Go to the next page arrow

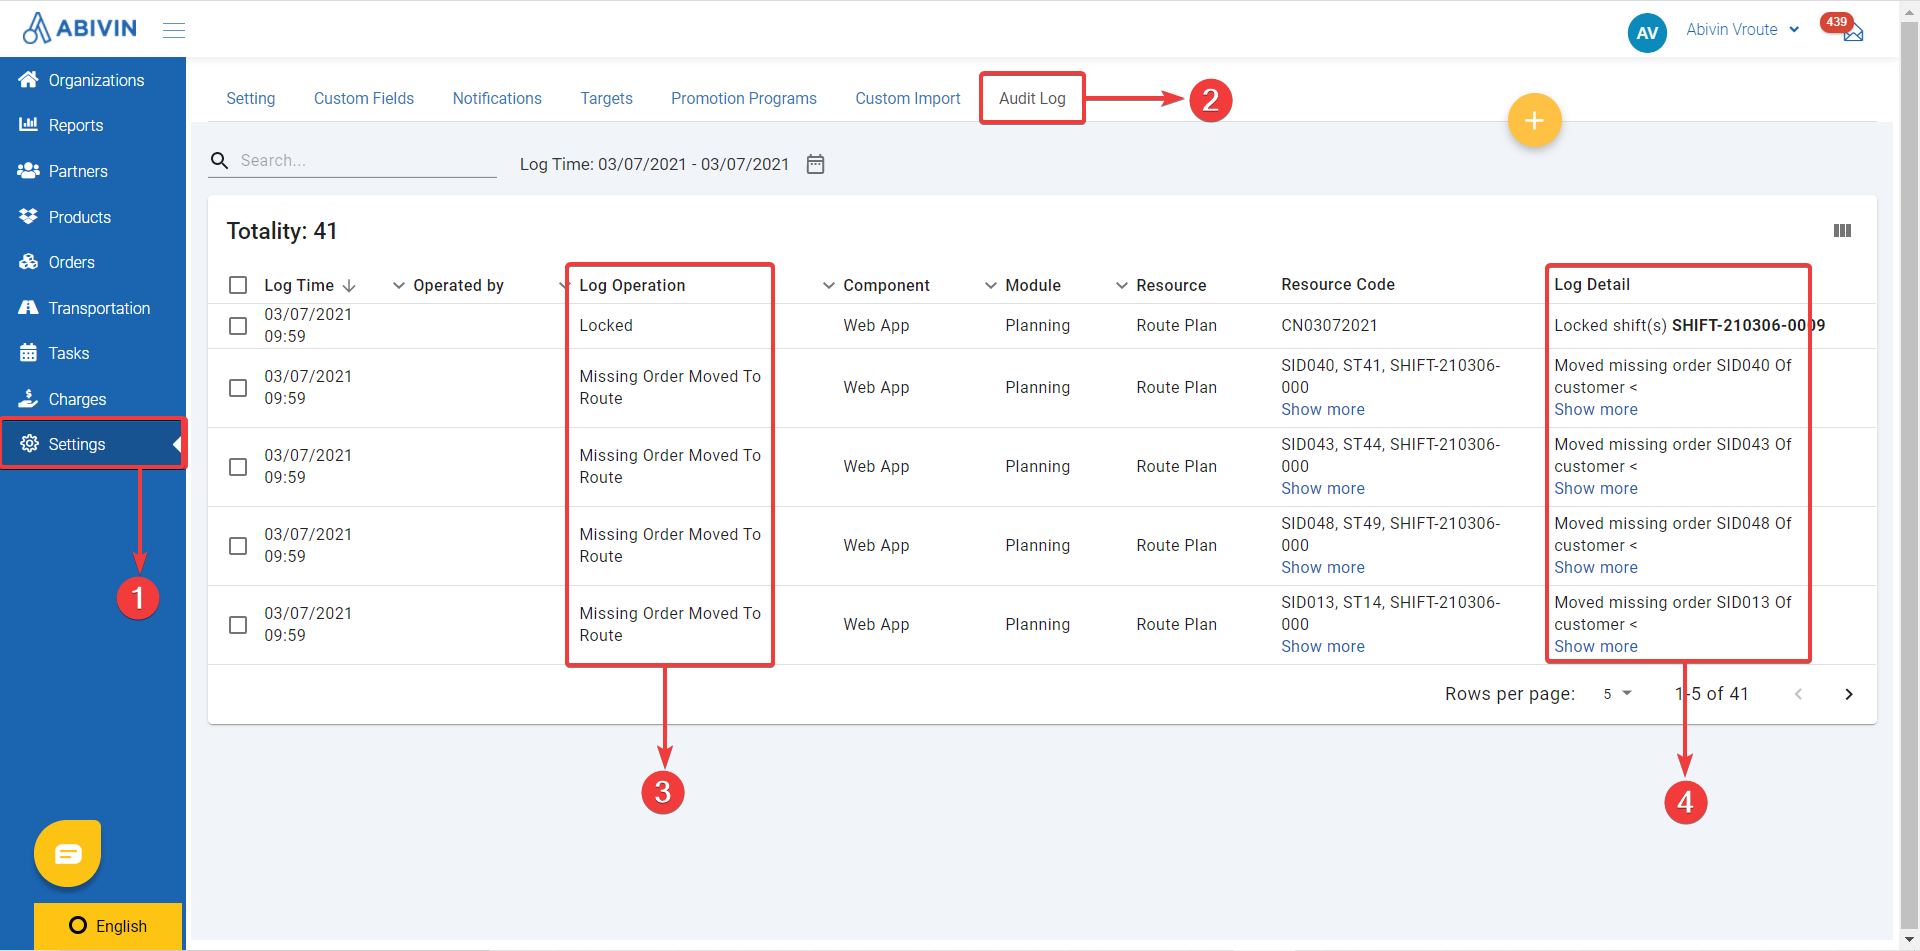click(x=1849, y=694)
